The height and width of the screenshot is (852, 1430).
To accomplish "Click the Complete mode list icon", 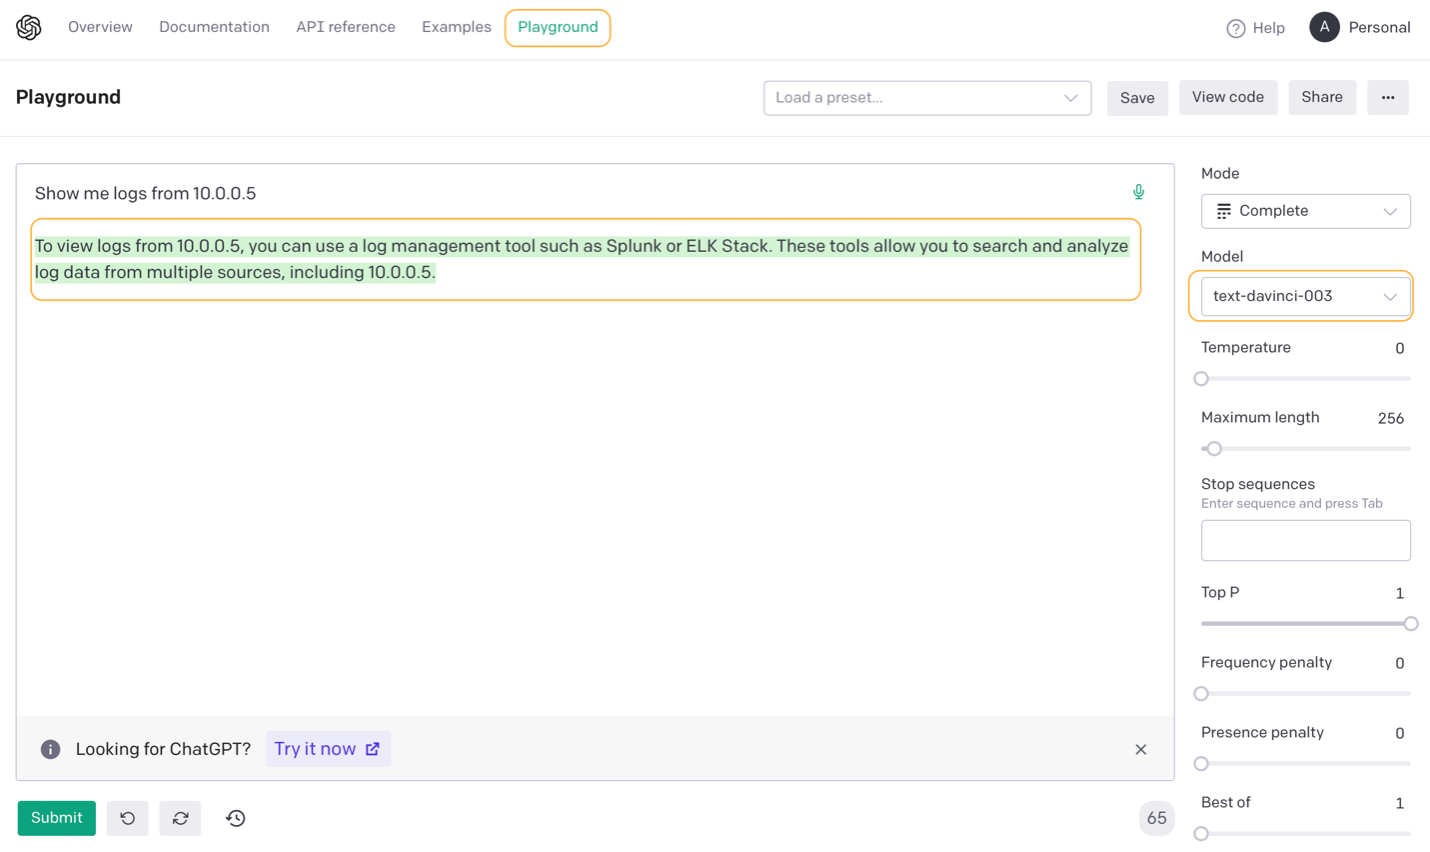I will [x=1223, y=211].
